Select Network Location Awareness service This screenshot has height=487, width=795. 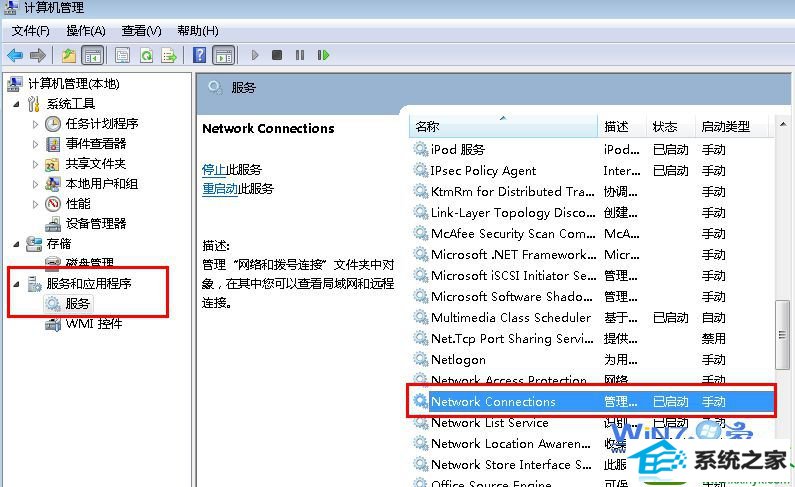pos(592,444)
